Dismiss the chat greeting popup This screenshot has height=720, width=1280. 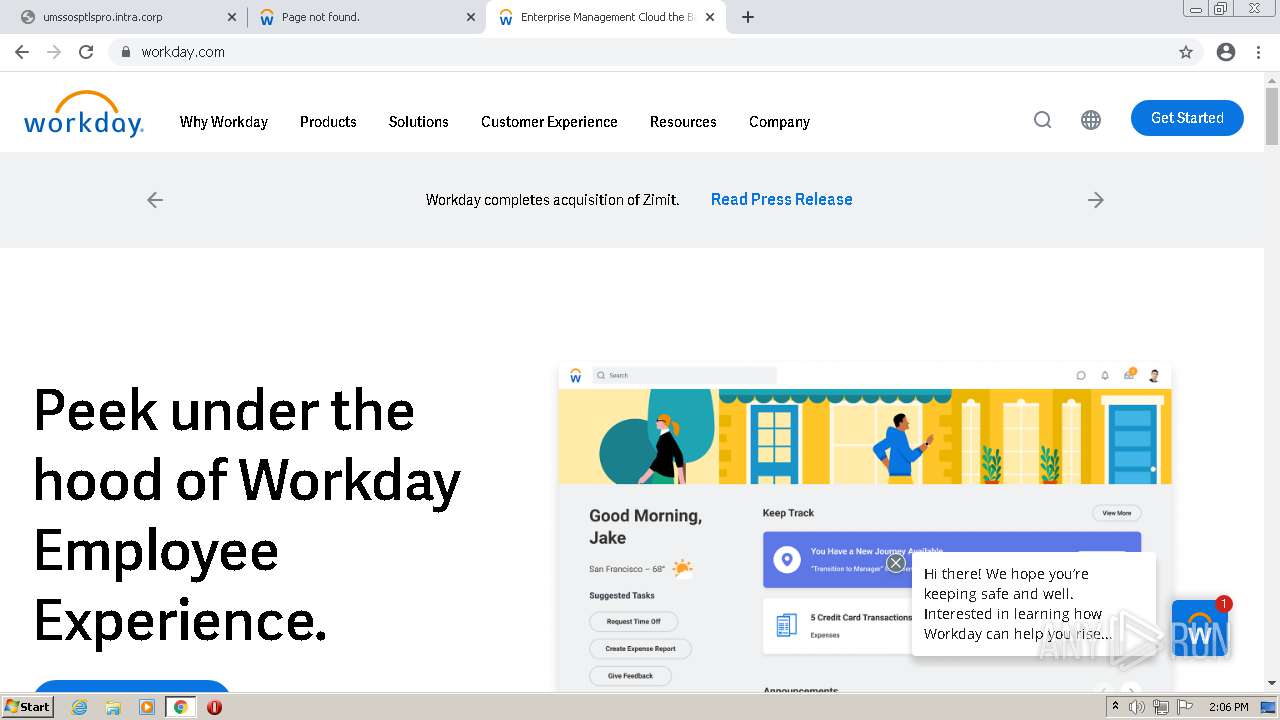pos(896,563)
